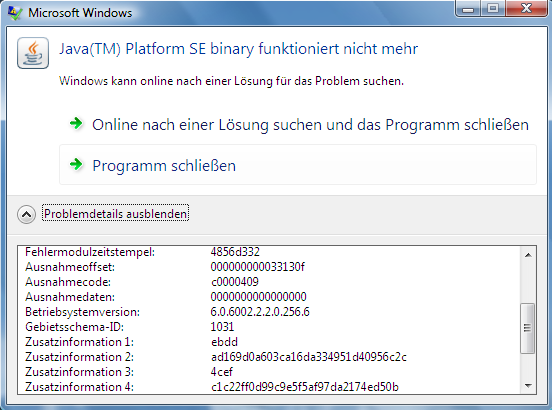Select the 'Zusatzinformation 2:' label
Image resolution: width=552 pixels, height=410 pixels.
coord(79,357)
